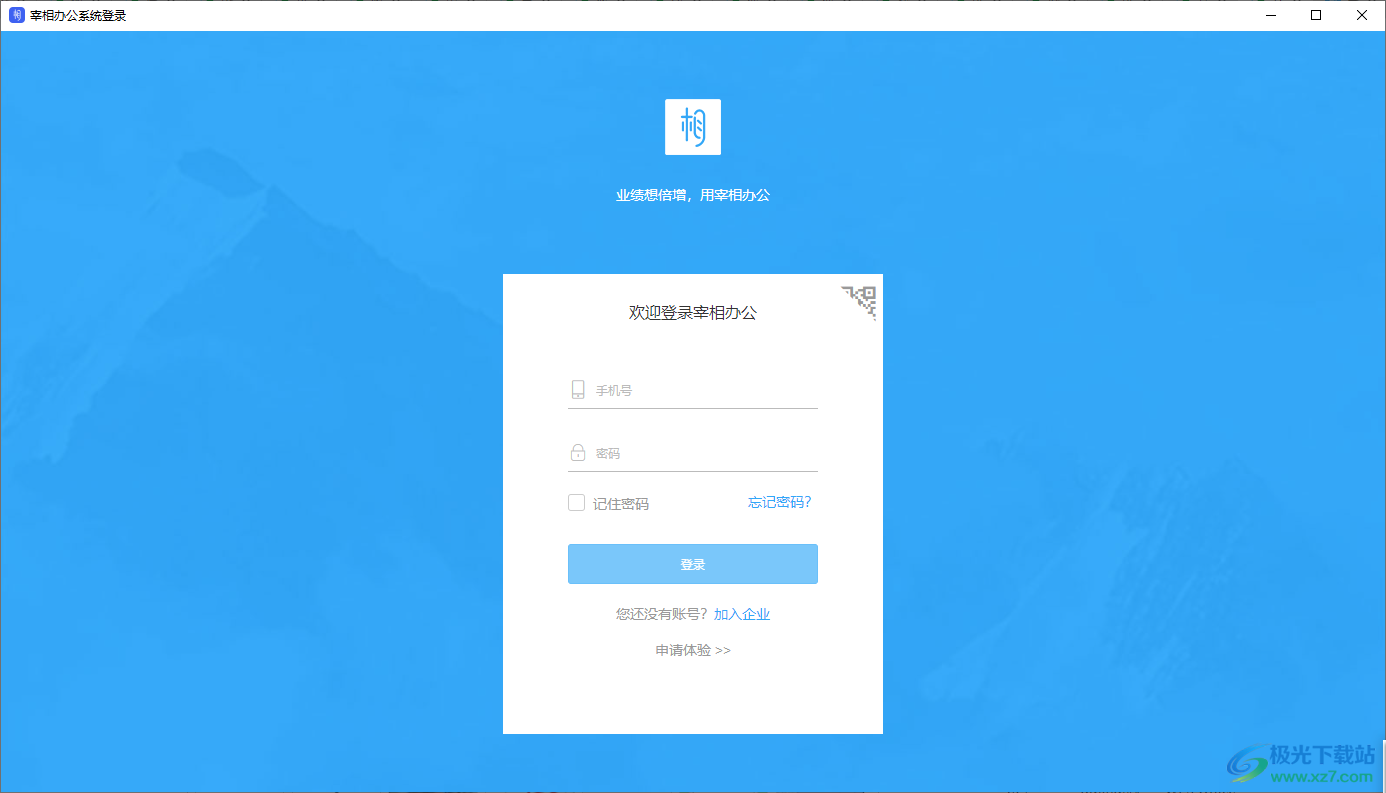Image resolution: width=1386 pixels, height=793 pixels.
Task: Click the 记住密码 label text
Action: coord(621,504)
